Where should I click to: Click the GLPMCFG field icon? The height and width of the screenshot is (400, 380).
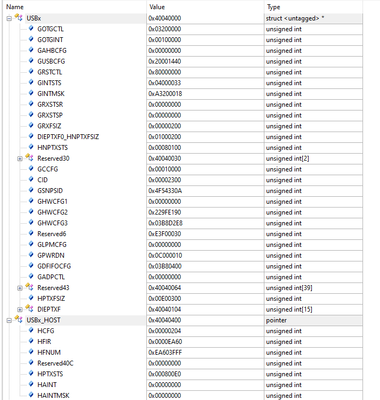pos(31,244)
